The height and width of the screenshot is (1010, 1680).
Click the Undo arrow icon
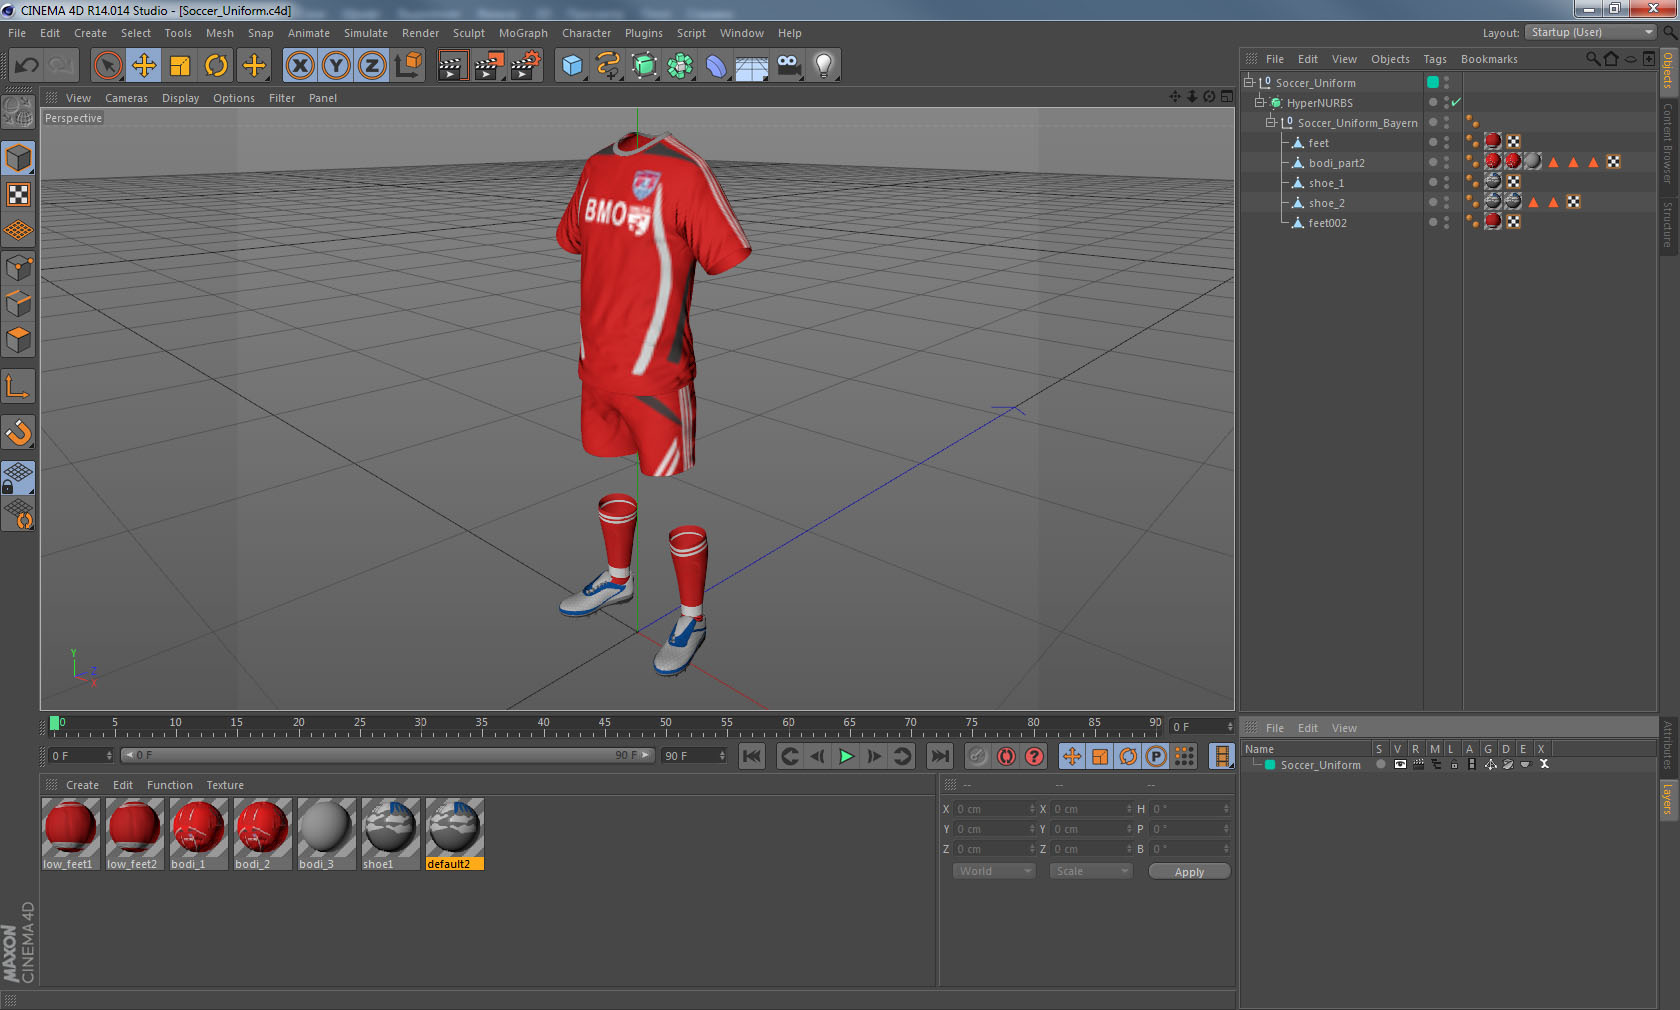pos(27,66)
